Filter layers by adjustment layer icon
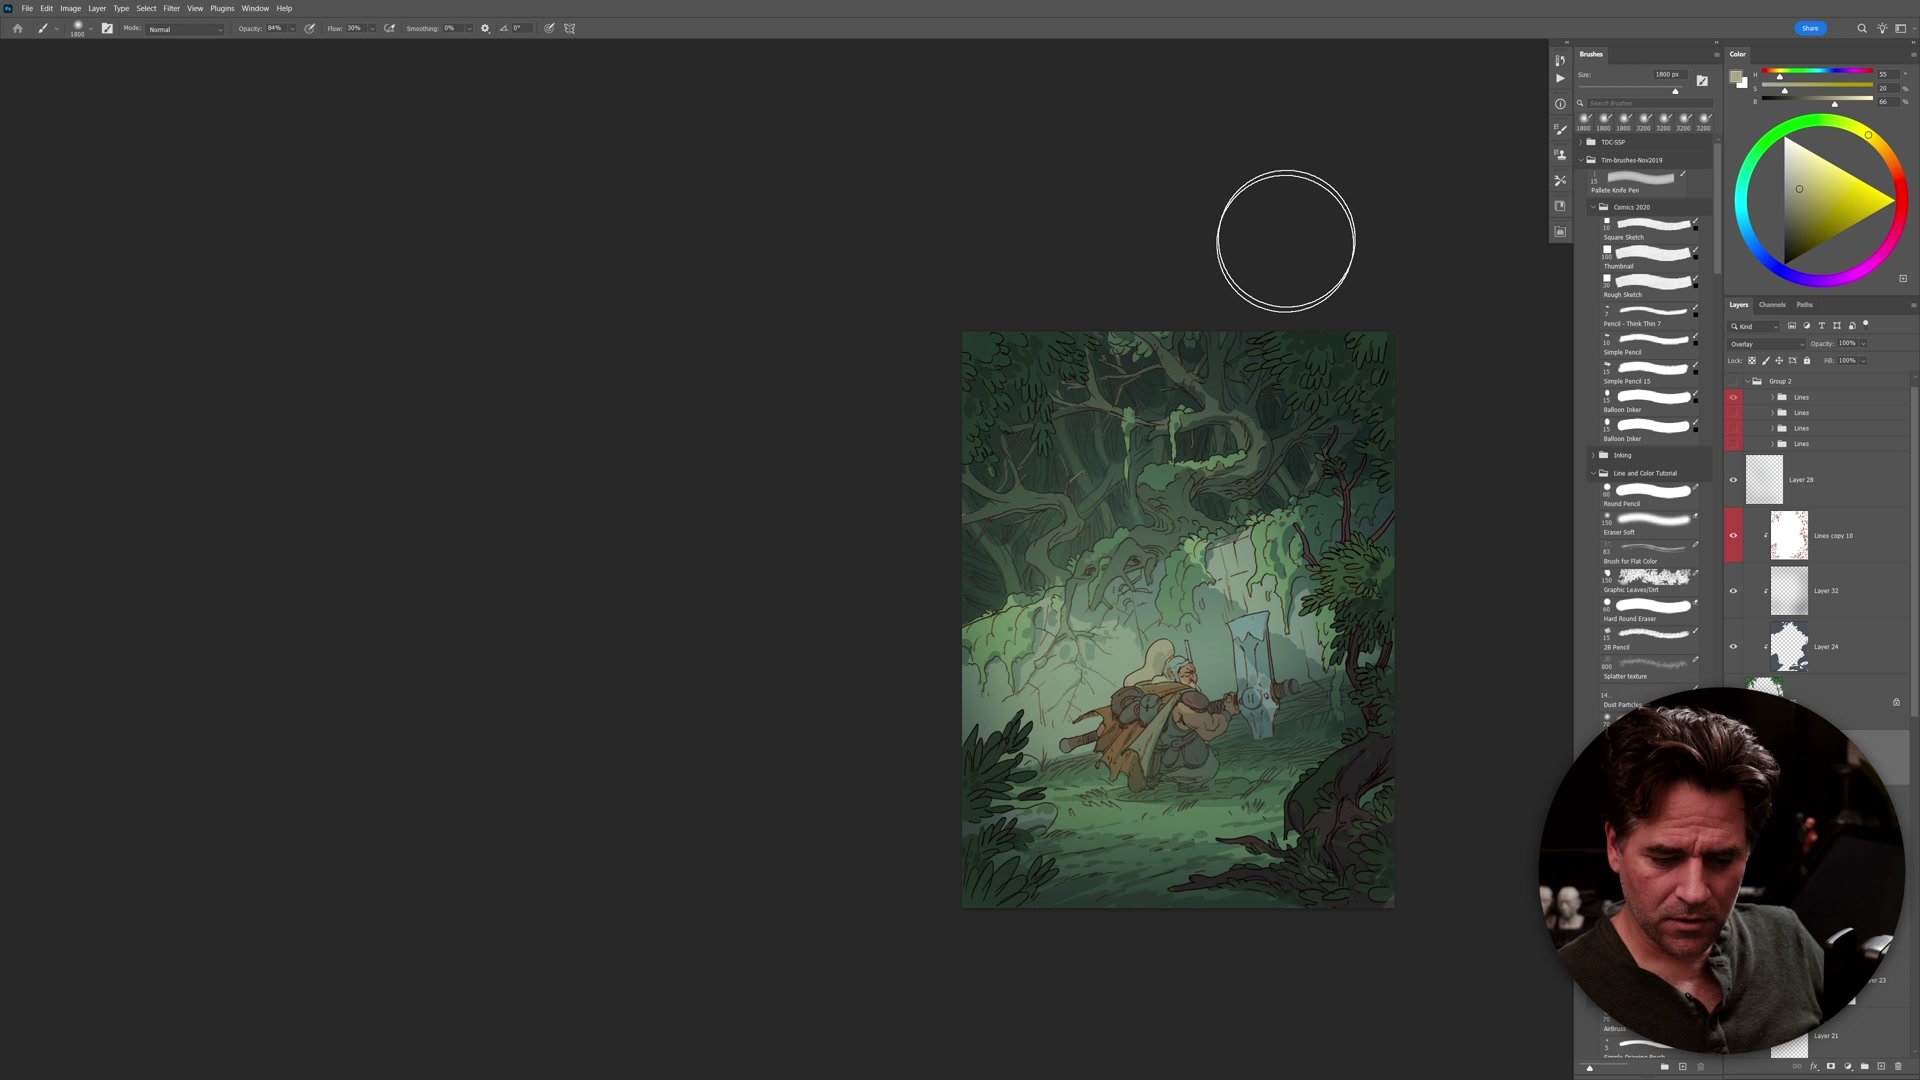The width and height of the screenshot is (1920, 1080). point(1807,326)
